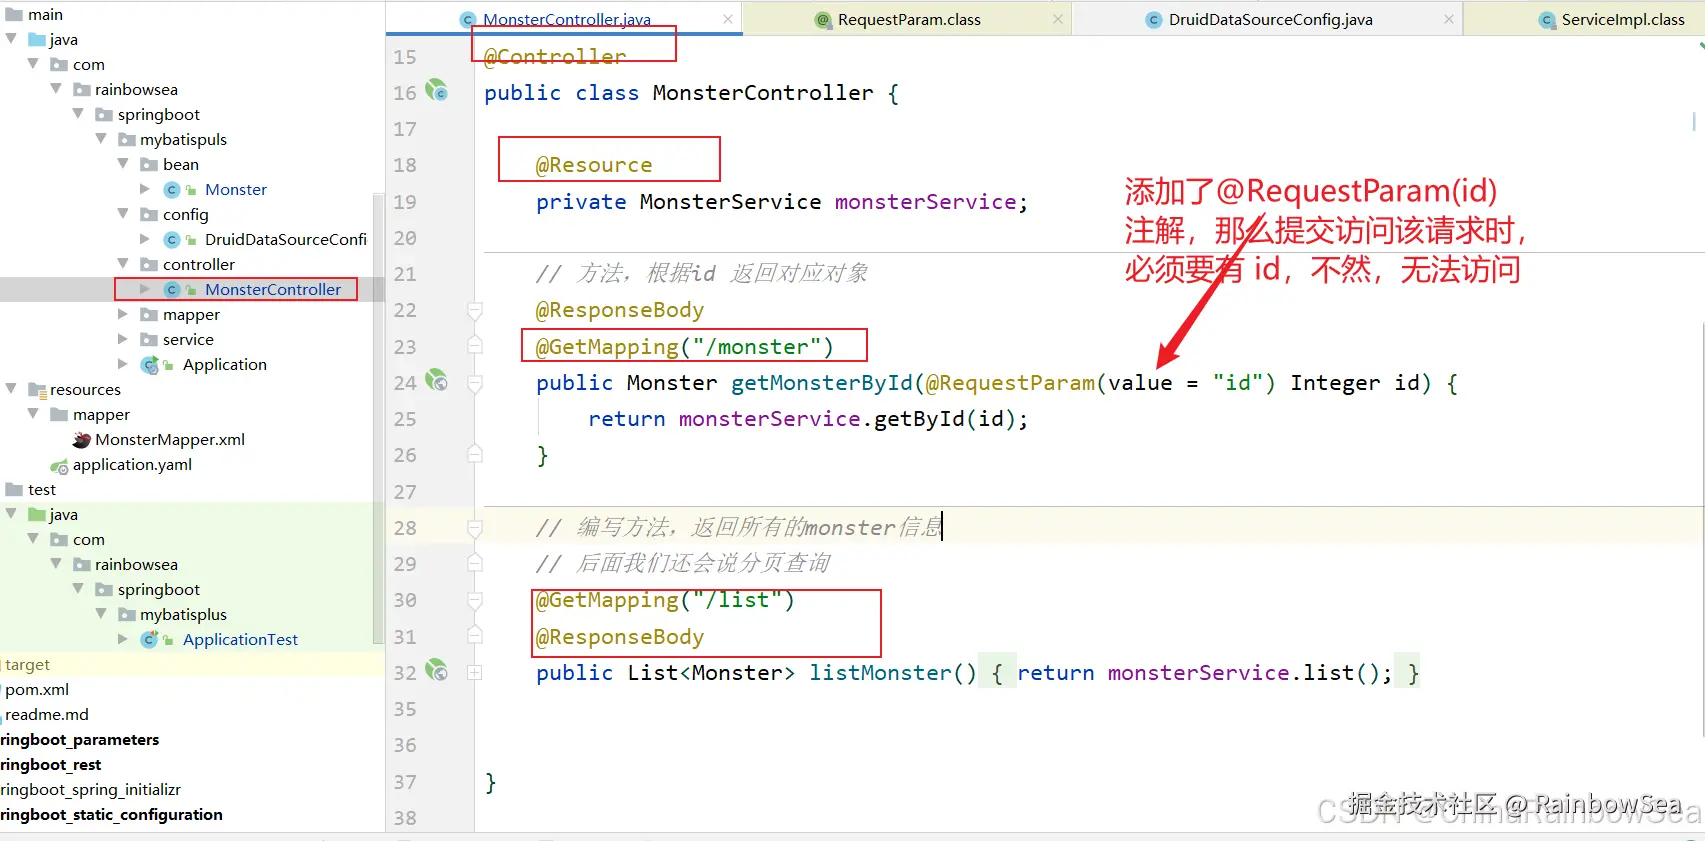Click the project tree vertical scrollbar
1705x841 pixels.
click(x=378, y=420)
